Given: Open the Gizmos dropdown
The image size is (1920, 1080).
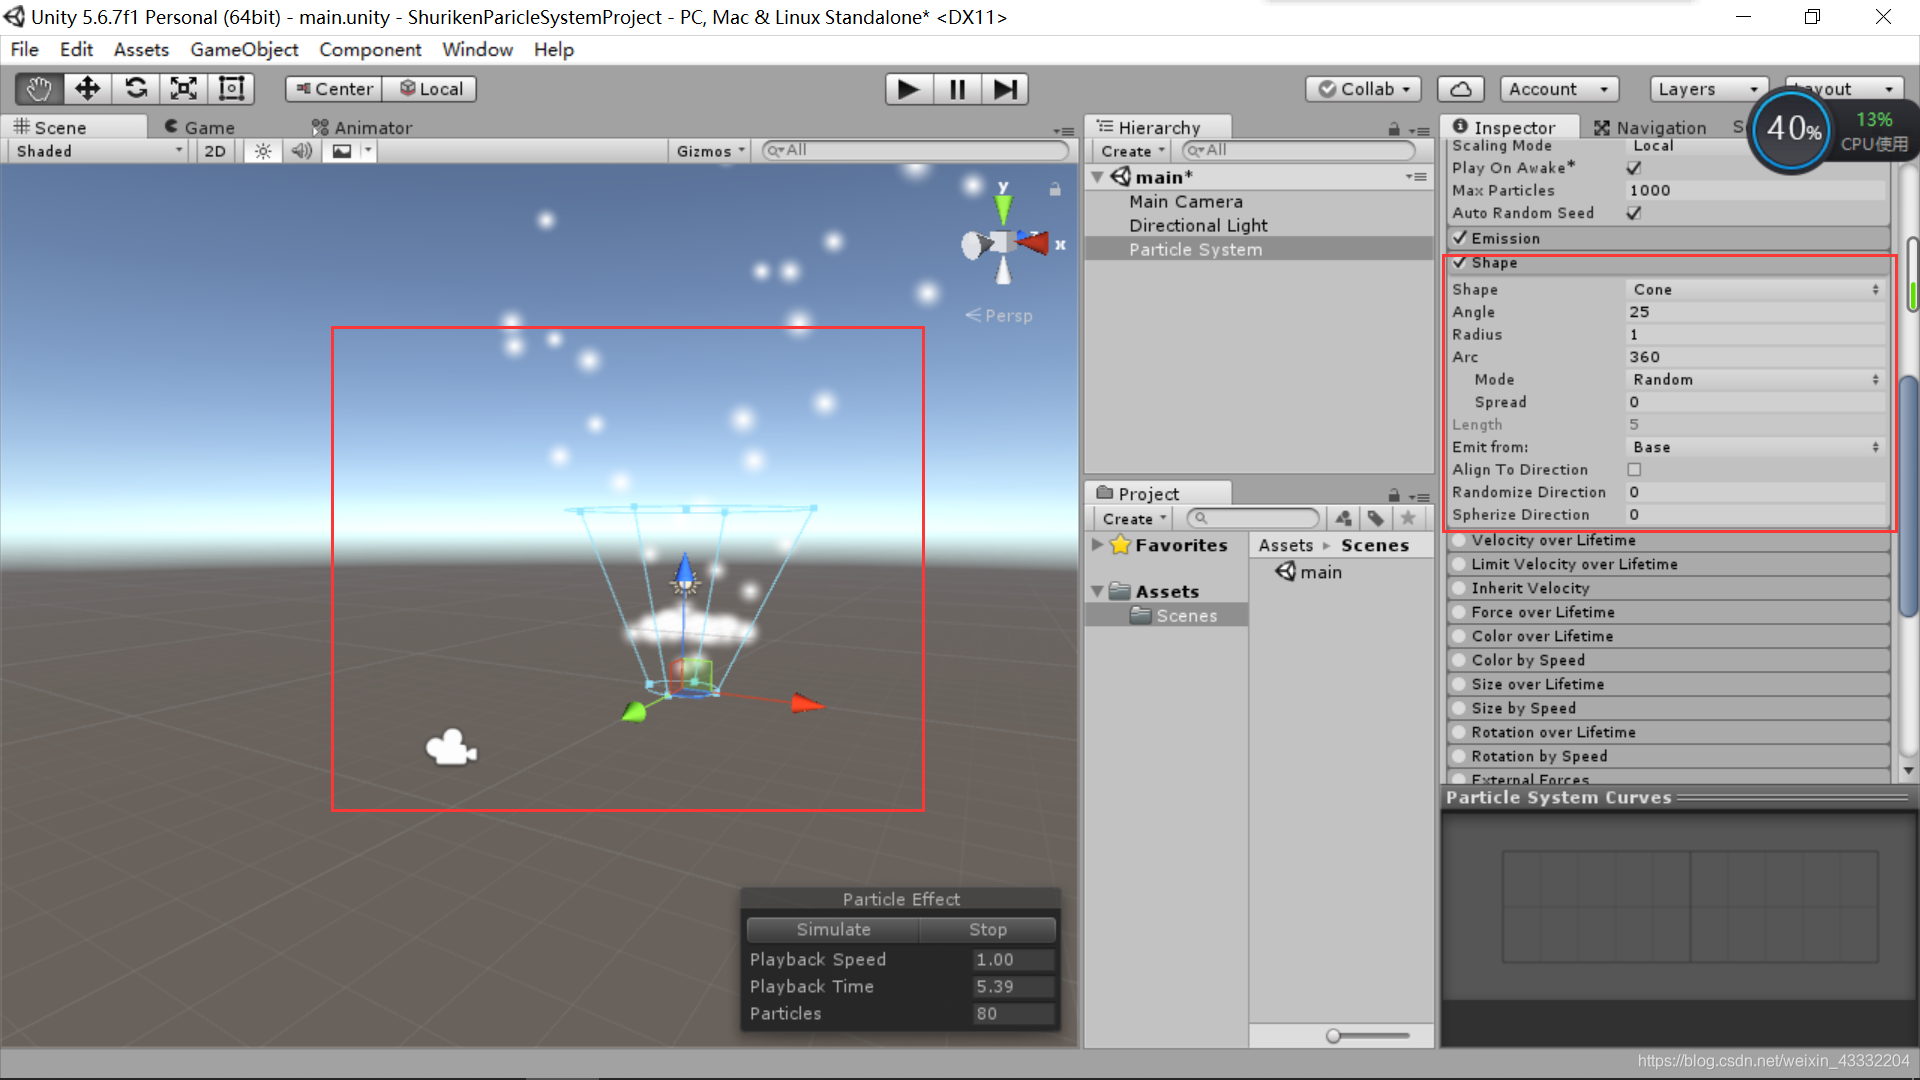Looking at the screenshot, I should click(x=711, y=151).
